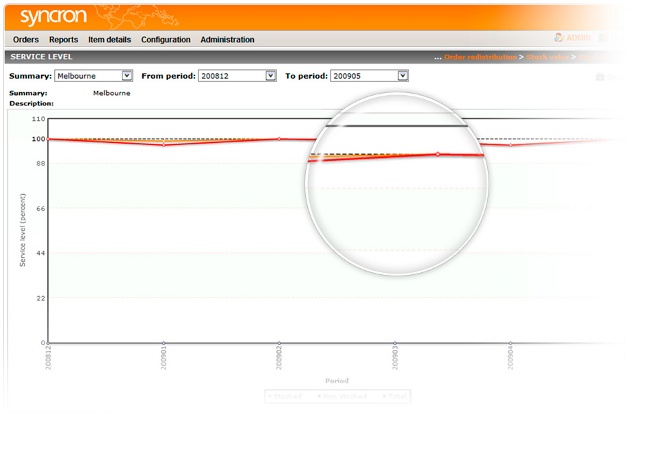Click the 200904 data point on red line
This screenshot has width=650, height=450.
click(510, 145)
